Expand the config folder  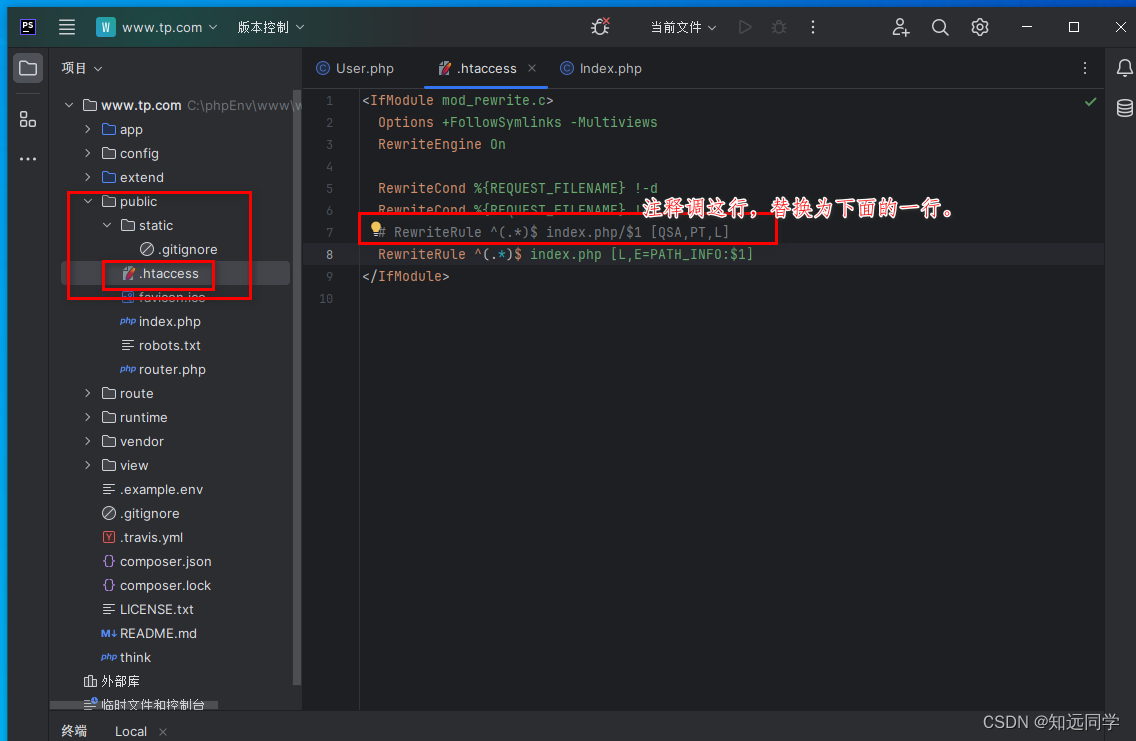pos(88,153)
